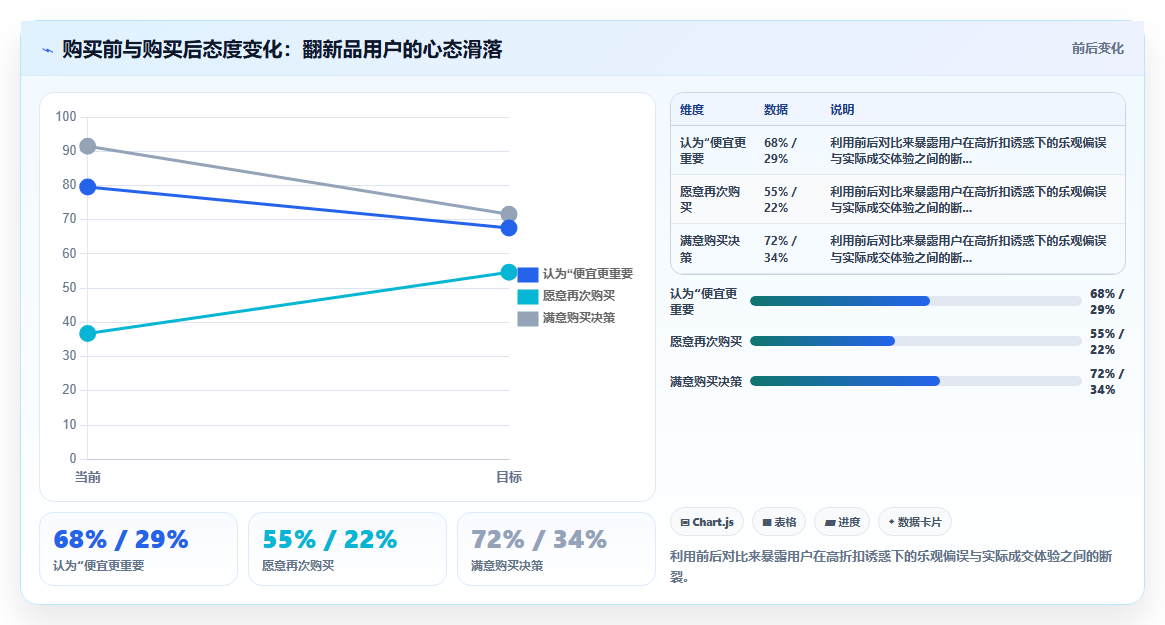1165x625 pixels.
Task: Click the icon in the 进度 tag
Action: point(830,523)
